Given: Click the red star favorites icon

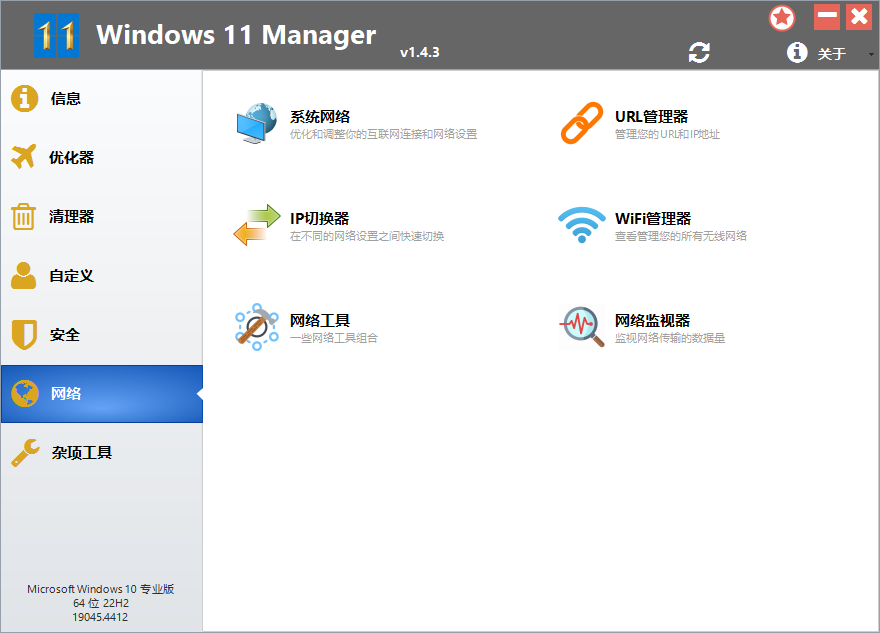Looking at the screenshot, I should click(x=782, y=17).
